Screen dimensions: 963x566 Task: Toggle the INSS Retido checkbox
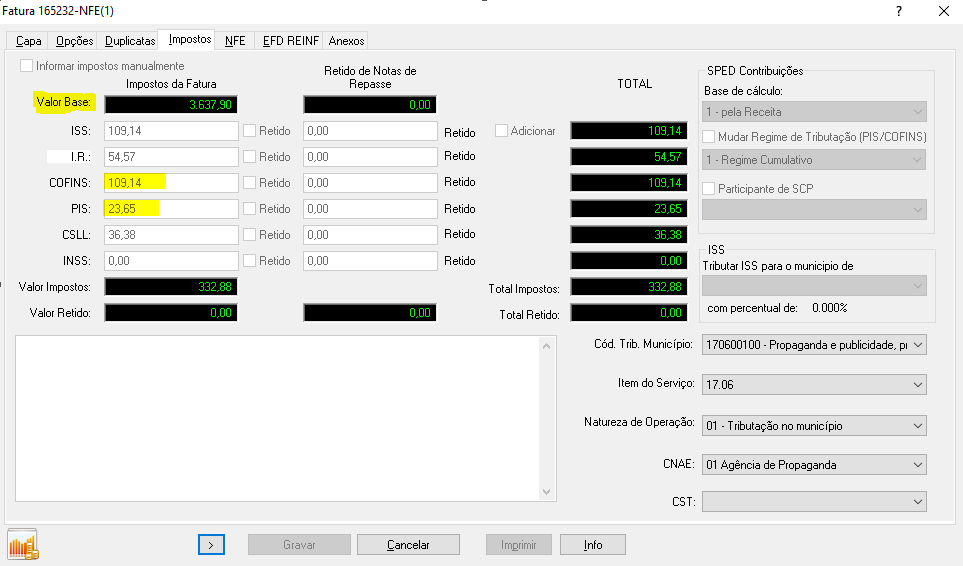pos(249,261)
